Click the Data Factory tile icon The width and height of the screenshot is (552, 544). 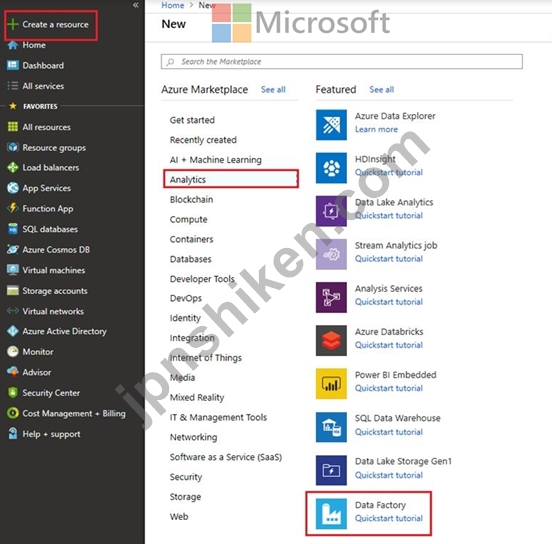pos(331,513)
